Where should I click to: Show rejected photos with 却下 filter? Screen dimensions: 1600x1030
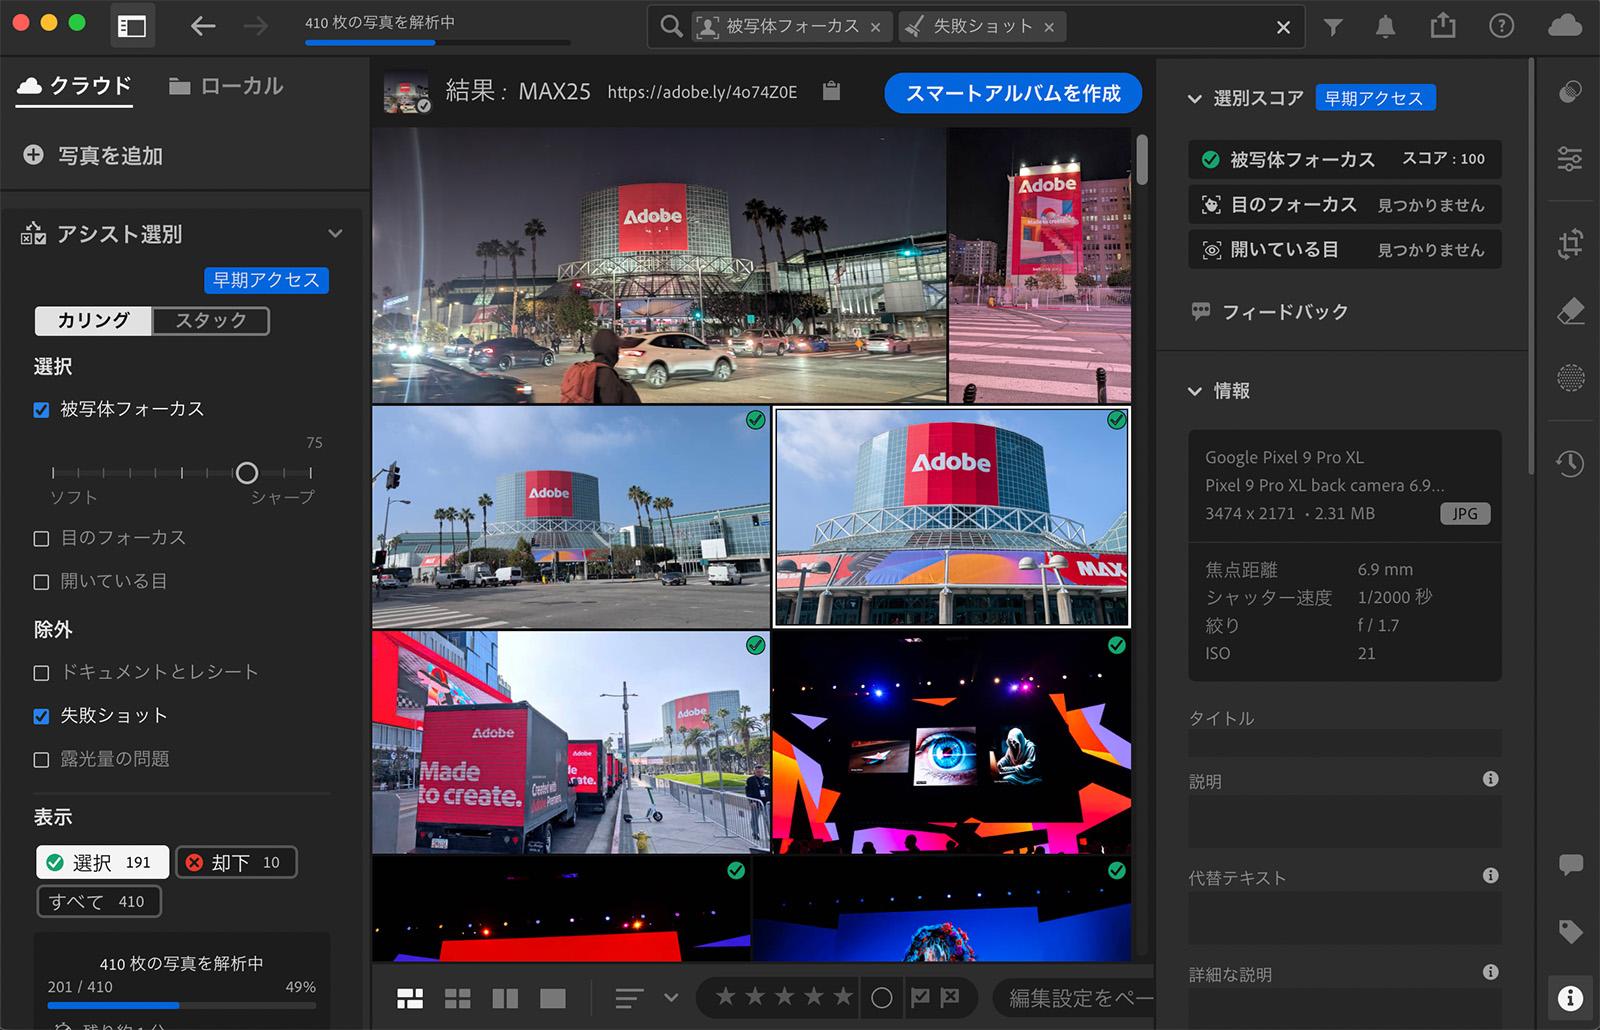(x=236, y=861)
